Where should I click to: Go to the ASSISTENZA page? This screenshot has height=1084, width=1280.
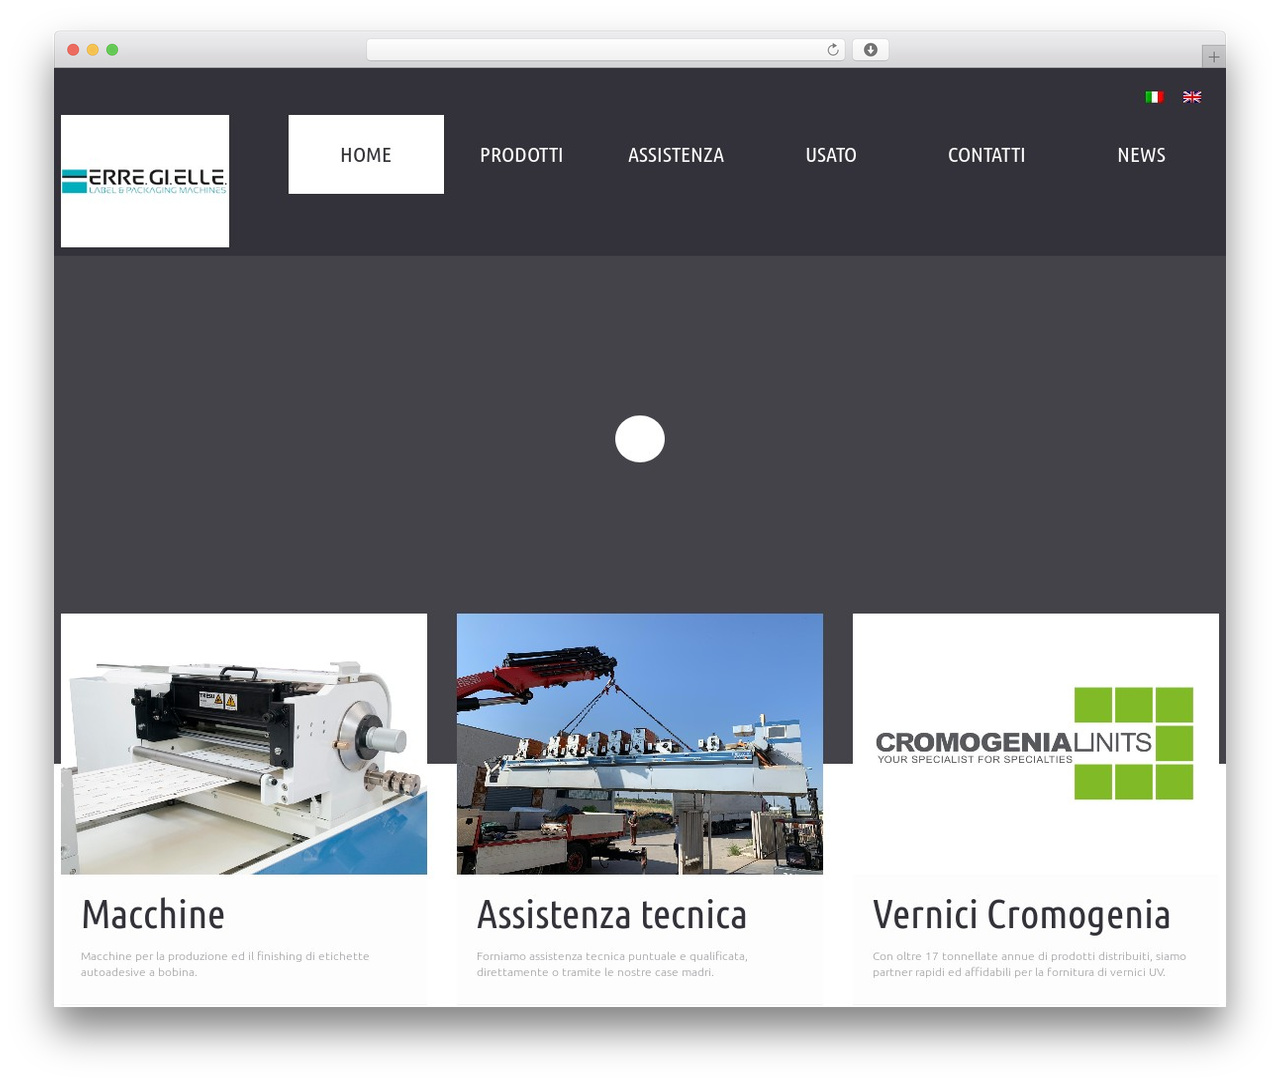click(x=676, y=155)
